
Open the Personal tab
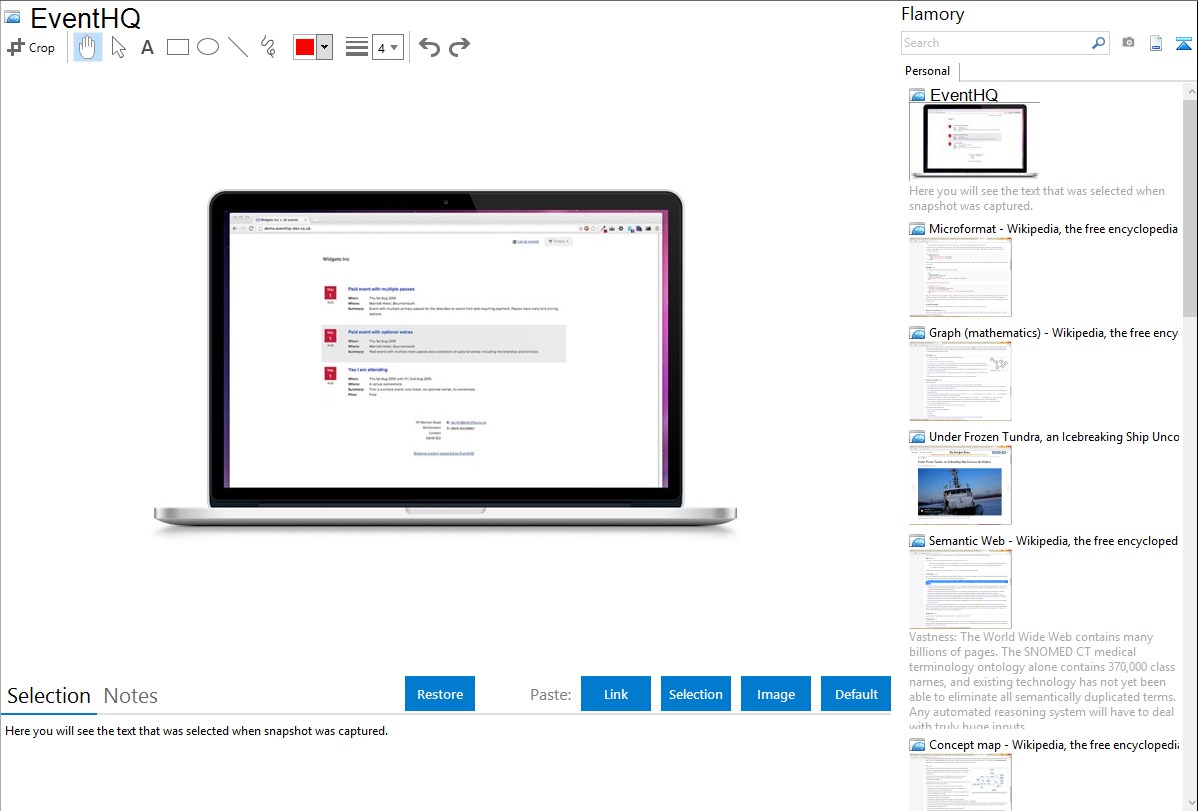click(928, 70)
